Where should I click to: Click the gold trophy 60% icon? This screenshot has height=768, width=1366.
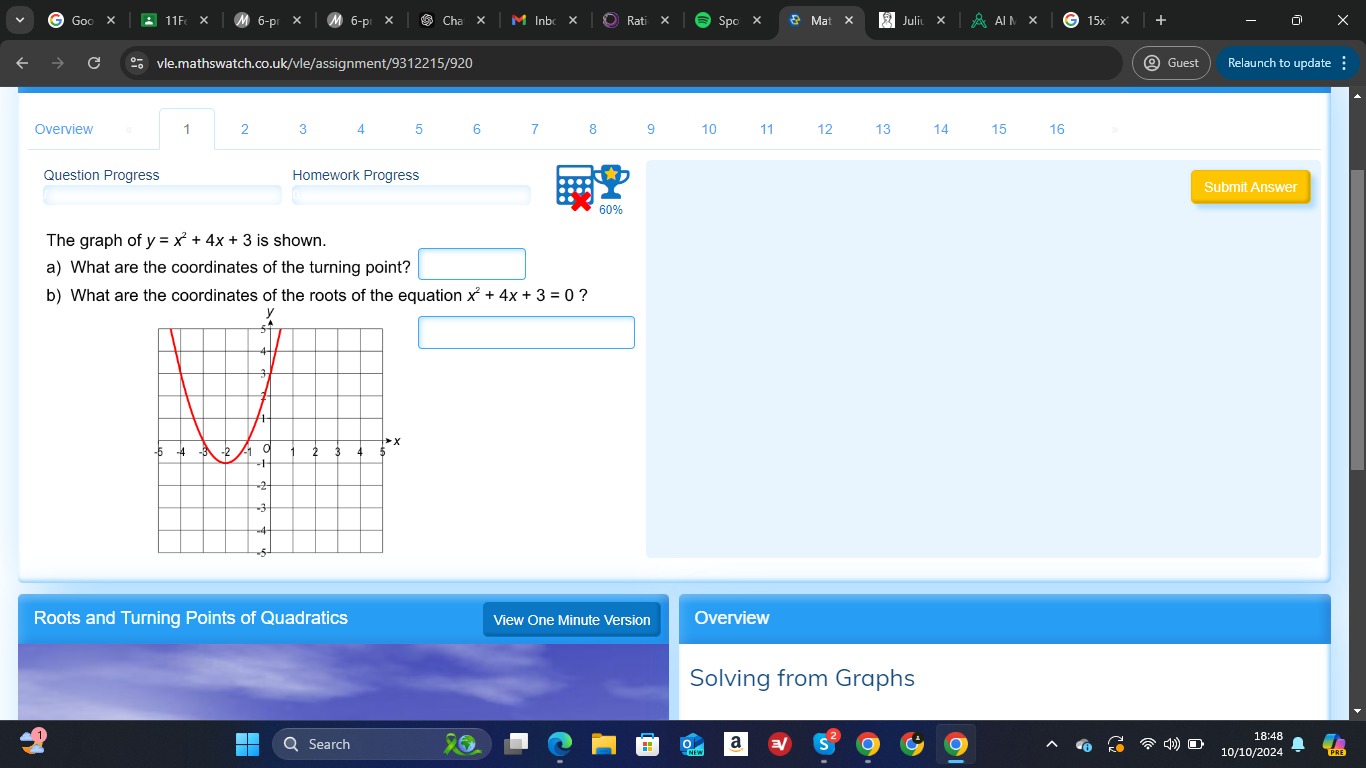[611, 190]
